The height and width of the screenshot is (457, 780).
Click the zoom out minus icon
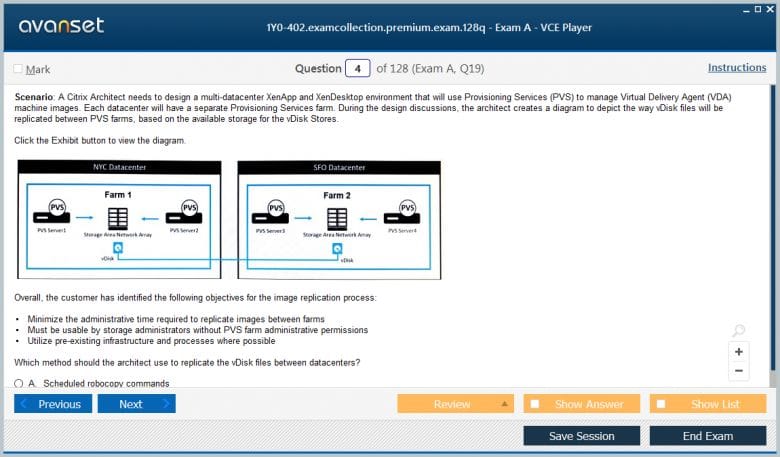(739, 371)
